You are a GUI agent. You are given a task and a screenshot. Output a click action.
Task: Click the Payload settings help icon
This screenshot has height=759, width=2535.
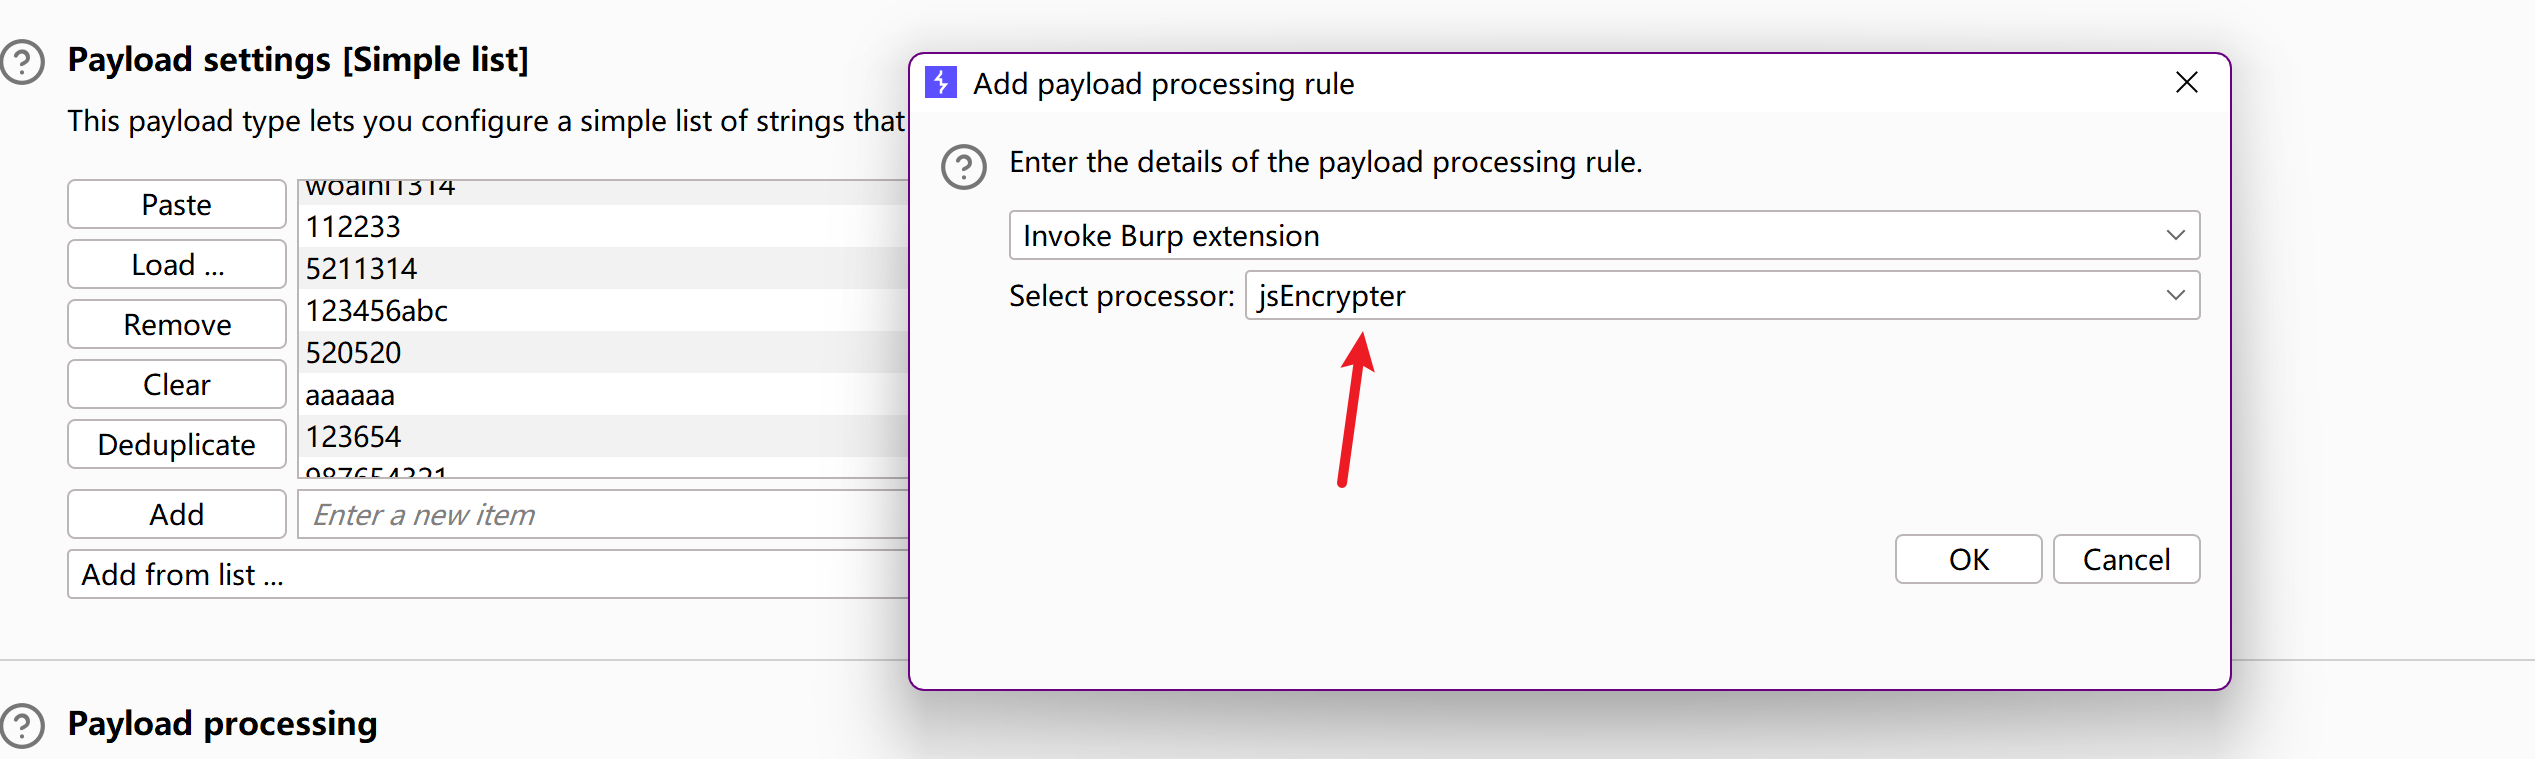point(22,62)
